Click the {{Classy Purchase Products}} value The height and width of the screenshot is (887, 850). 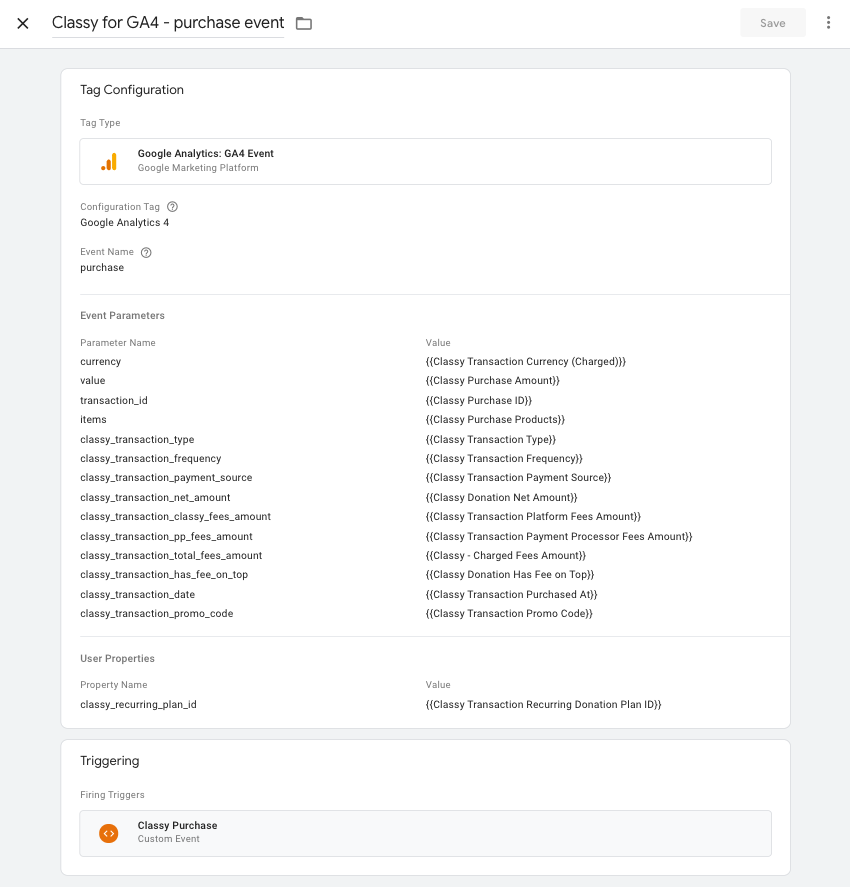[495, 420]
